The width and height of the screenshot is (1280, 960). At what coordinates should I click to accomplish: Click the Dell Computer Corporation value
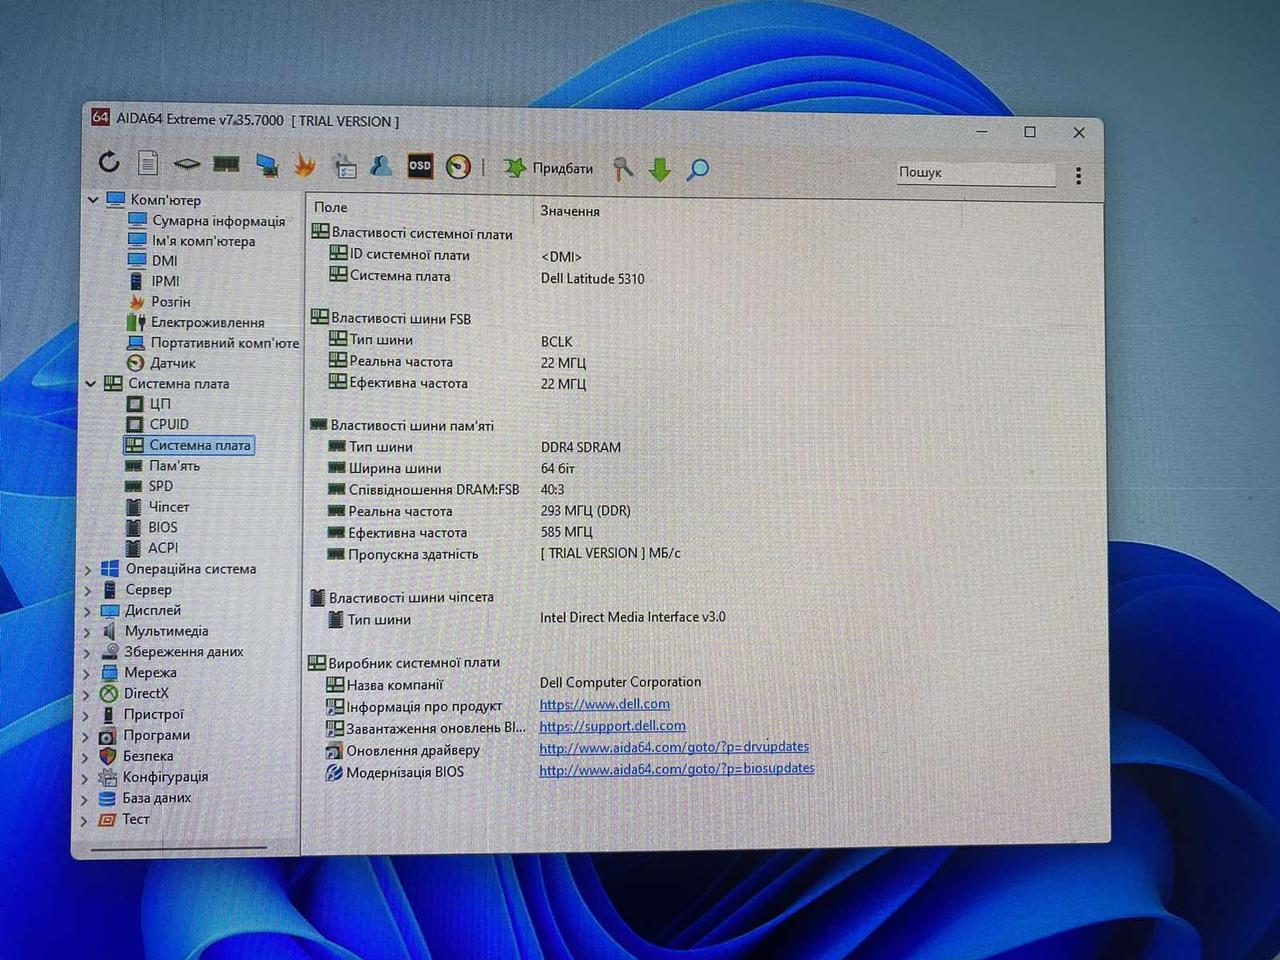(620, 682)
